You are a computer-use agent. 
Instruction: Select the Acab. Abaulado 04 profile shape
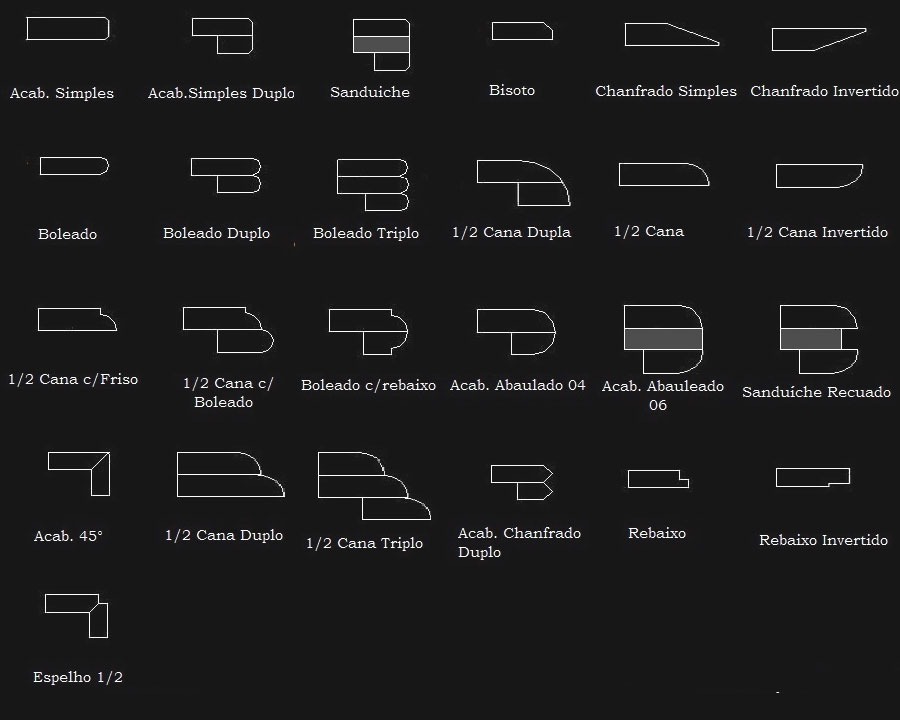click(516, 332)
